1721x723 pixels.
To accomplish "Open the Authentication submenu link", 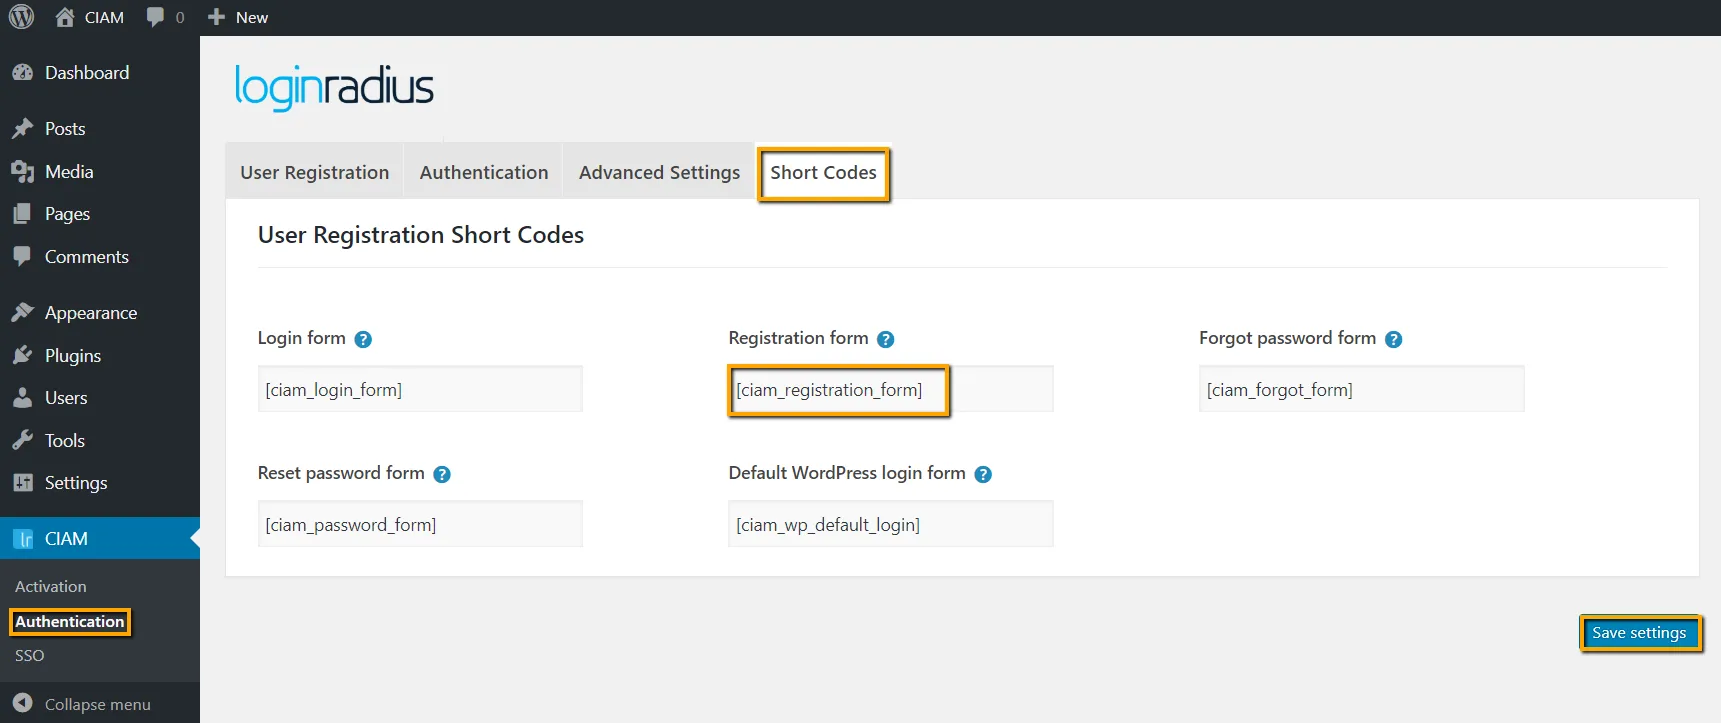I will [x=70, y=622].
